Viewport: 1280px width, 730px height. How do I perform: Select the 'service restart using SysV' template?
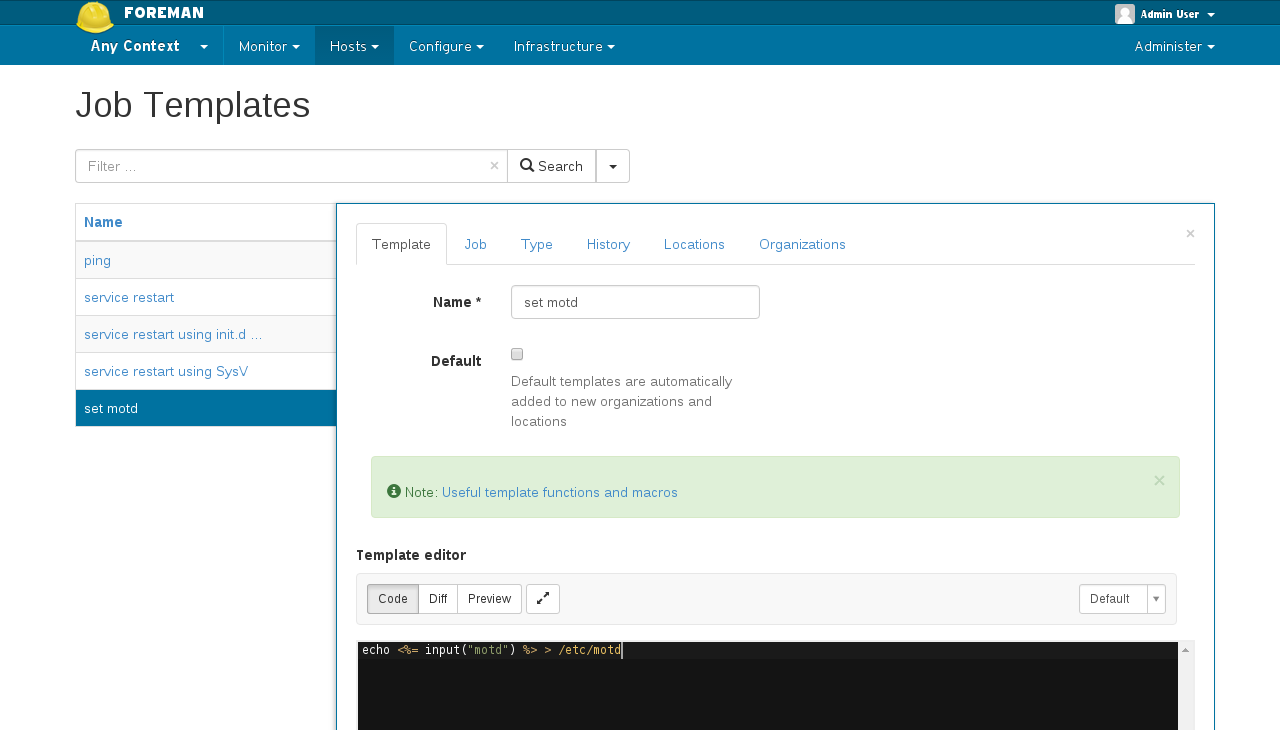pyautogui.click(x=166, y=371)
